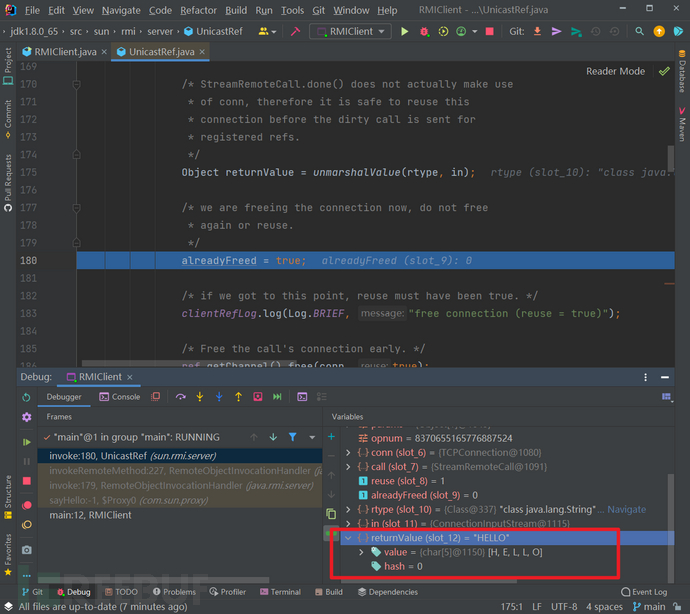Expand value char array node
The image size is (690, 614).
click(361, 552)
